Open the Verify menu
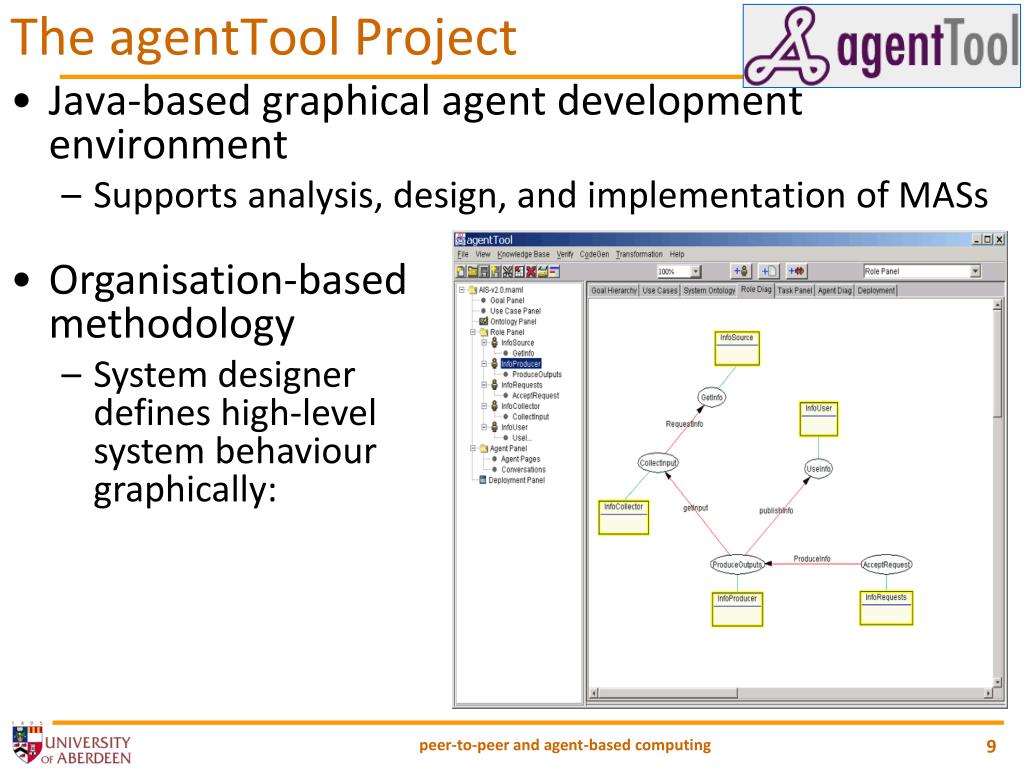Image resolution: width=1024 pixels, height=768 pixels. point(565,254)
